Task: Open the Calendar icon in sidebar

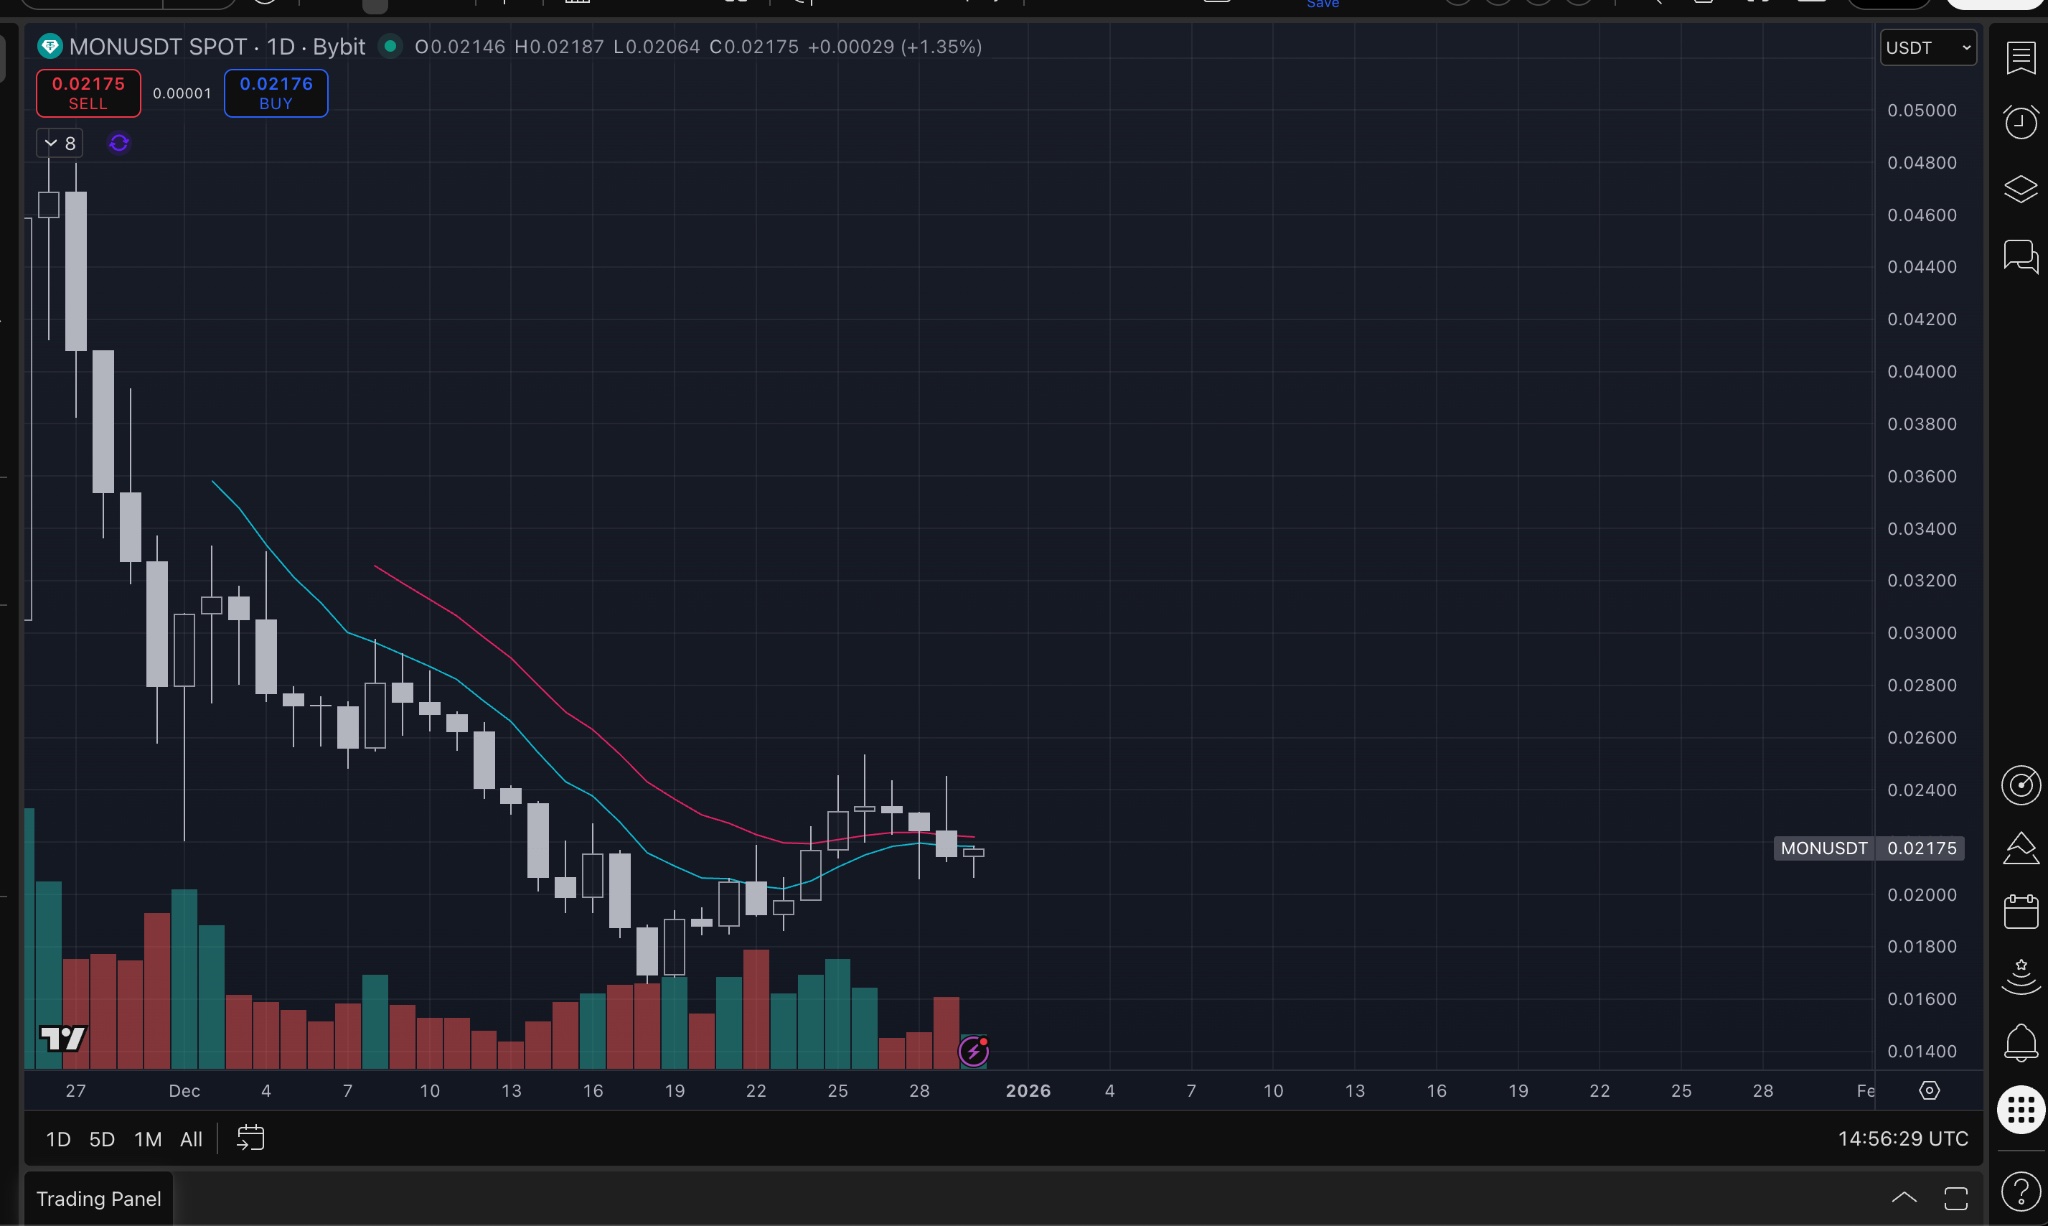Action: coord(2020,911)
